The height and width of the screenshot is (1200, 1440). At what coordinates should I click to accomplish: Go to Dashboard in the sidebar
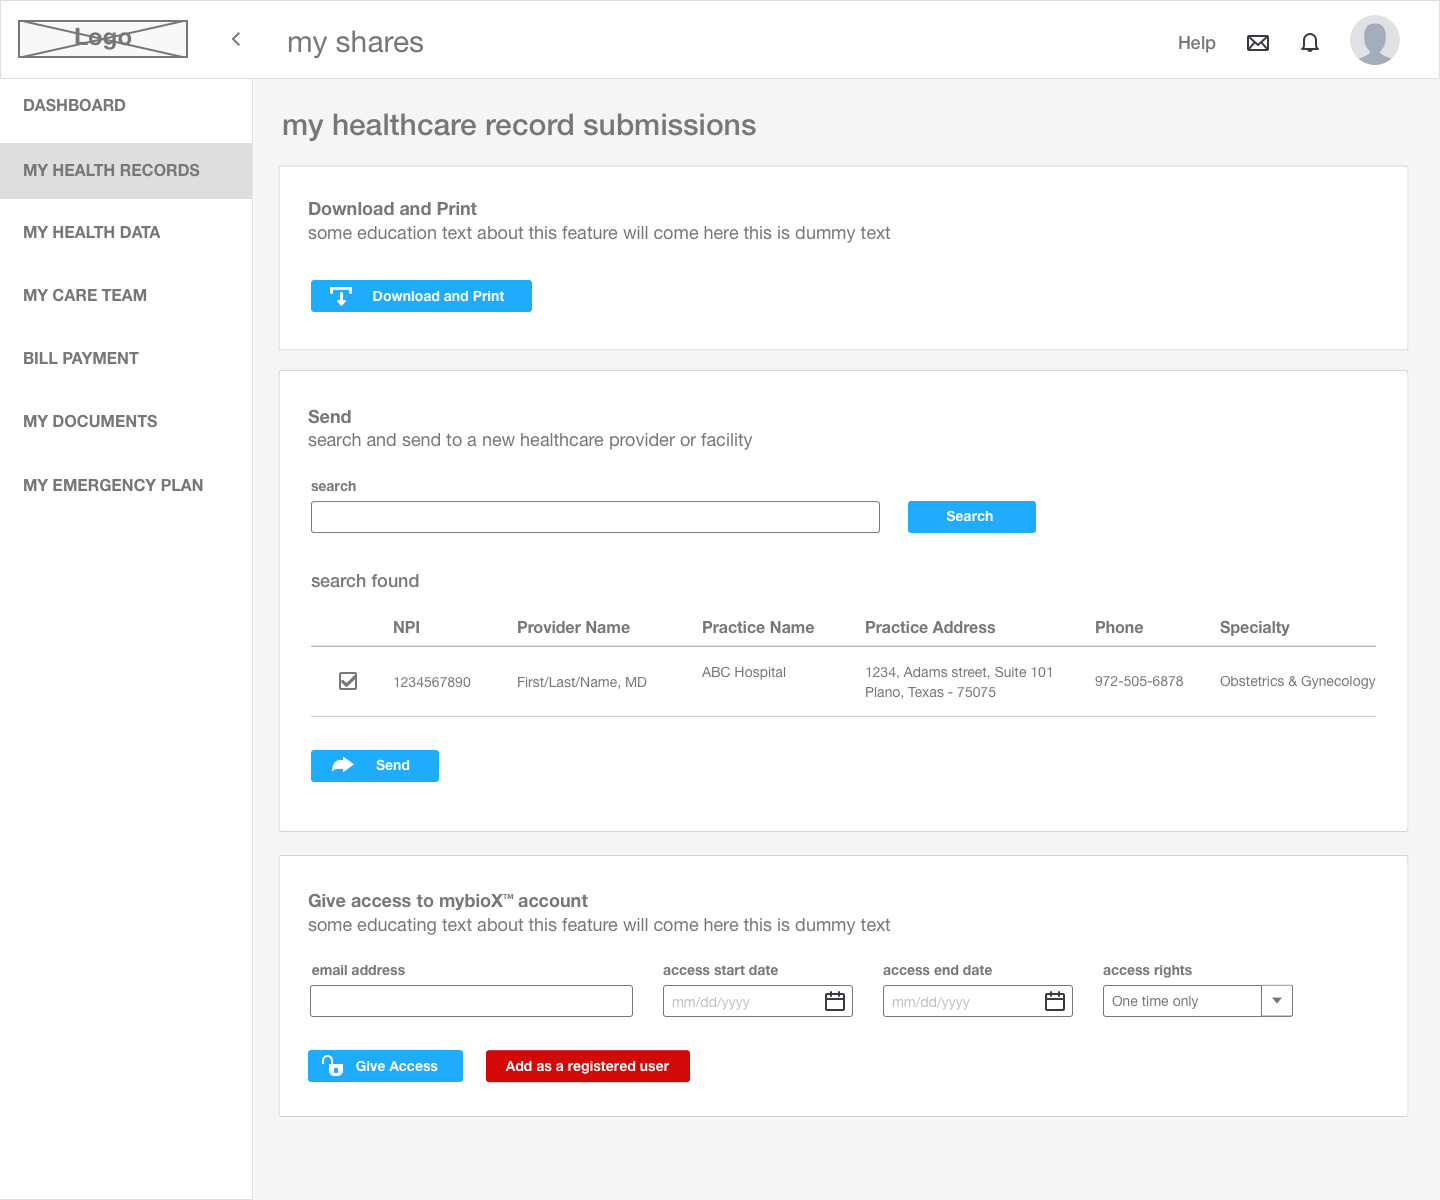click(x=74, y=105)
